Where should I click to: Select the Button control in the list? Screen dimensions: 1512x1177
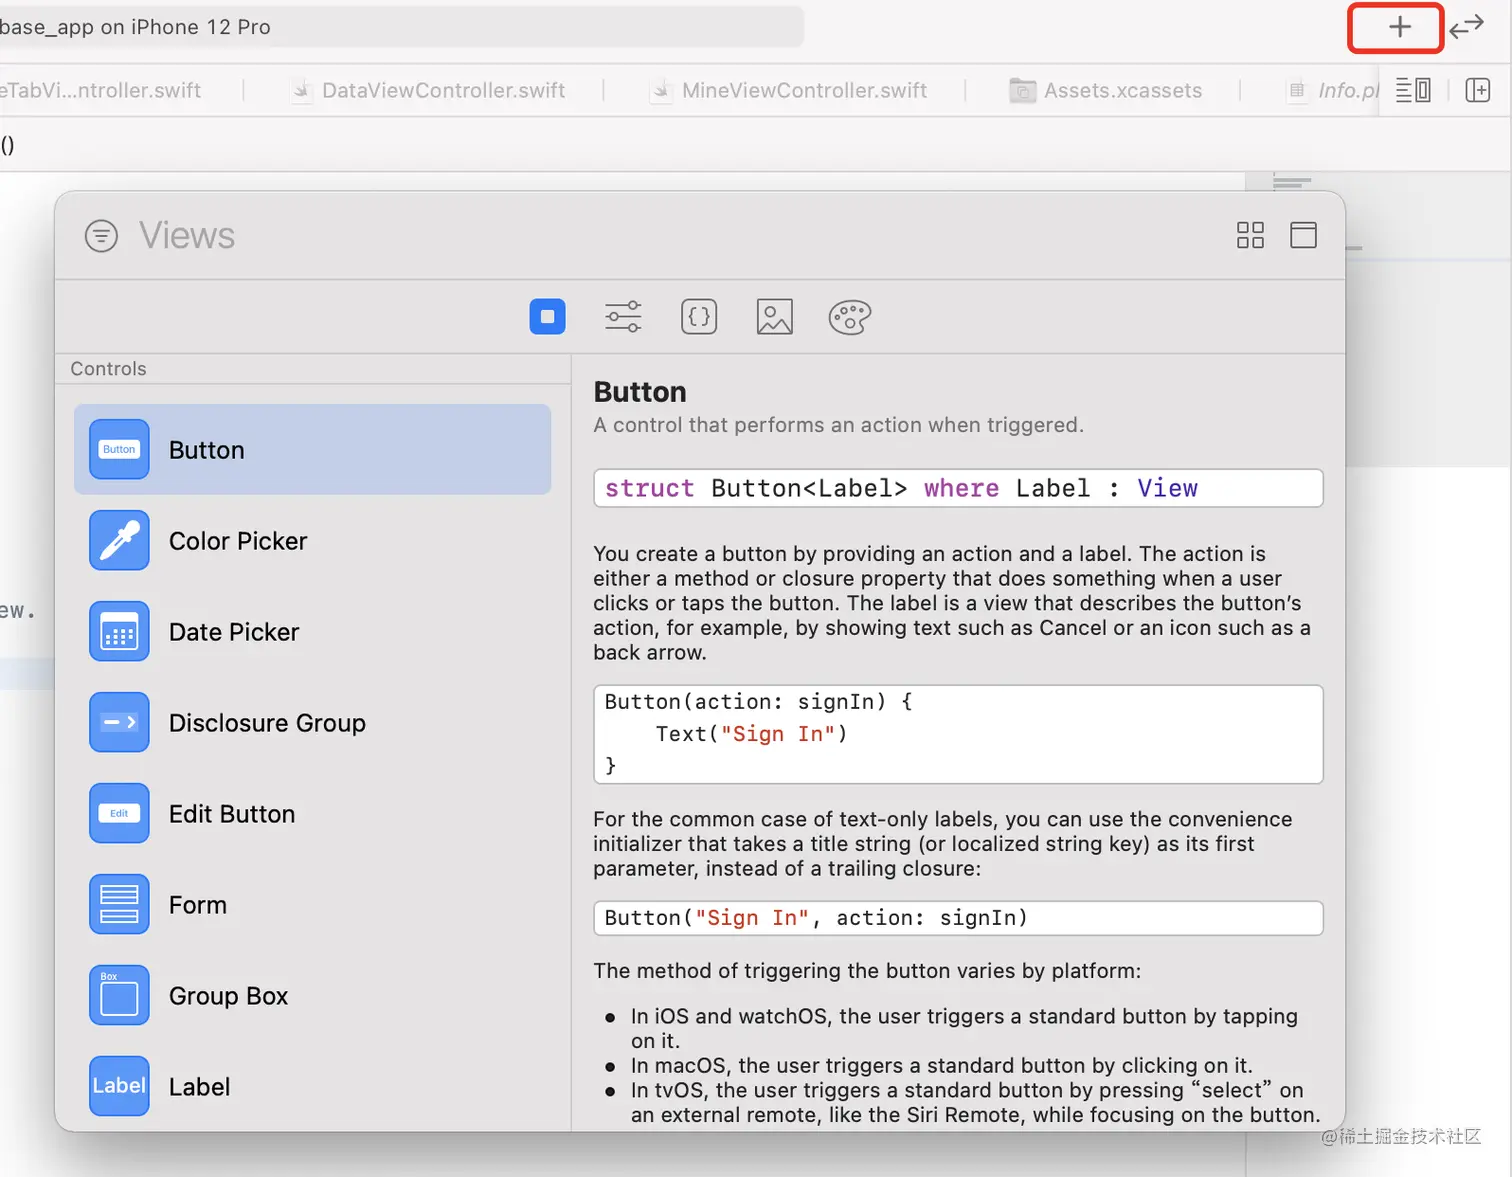point(313,450)
